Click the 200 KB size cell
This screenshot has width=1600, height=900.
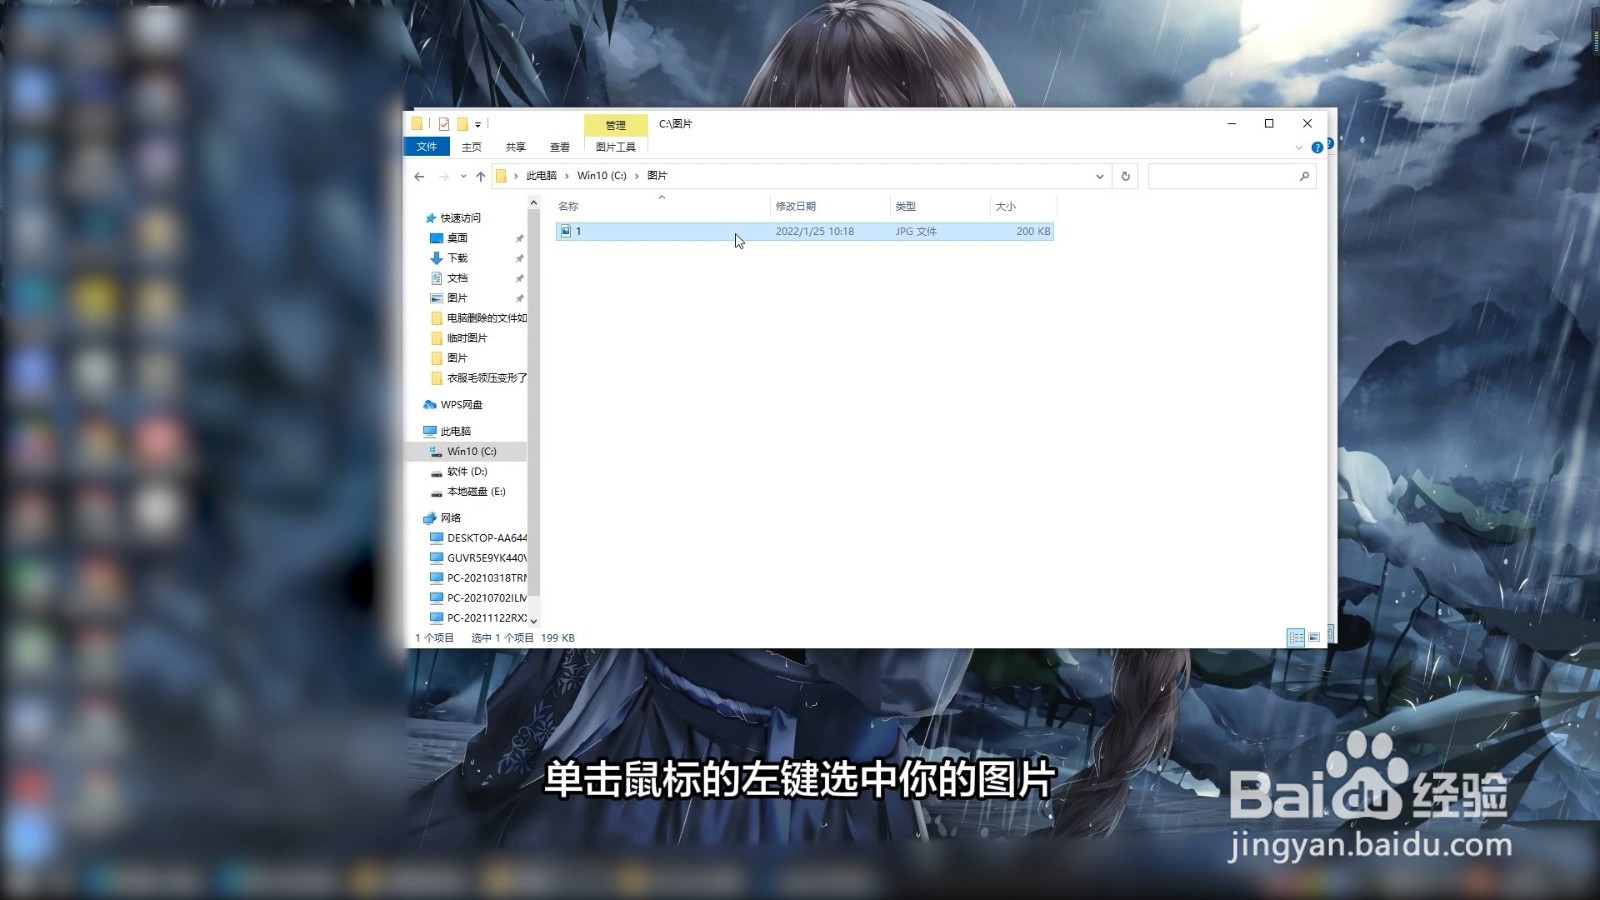click(x=1033, y=231)
